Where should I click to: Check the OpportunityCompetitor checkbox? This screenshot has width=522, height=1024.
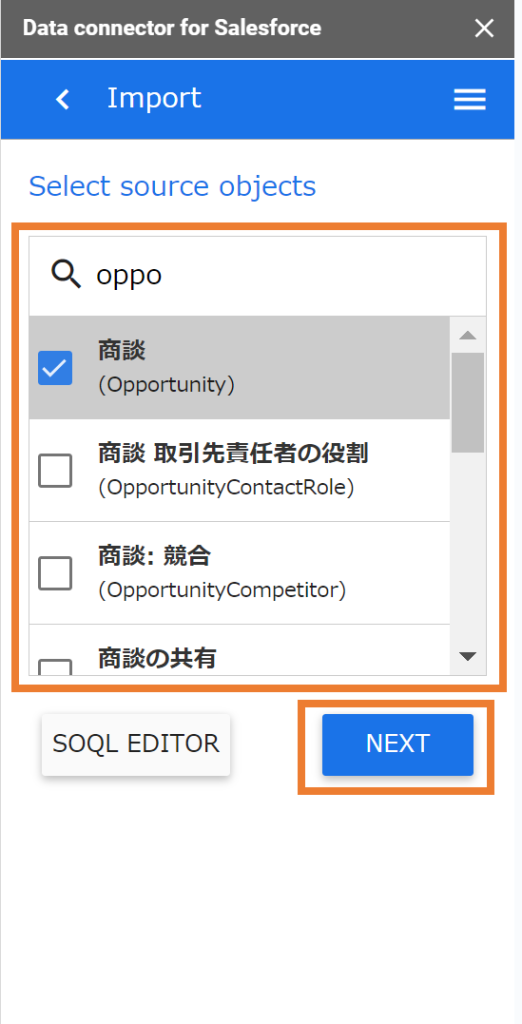tap(55, 573)
